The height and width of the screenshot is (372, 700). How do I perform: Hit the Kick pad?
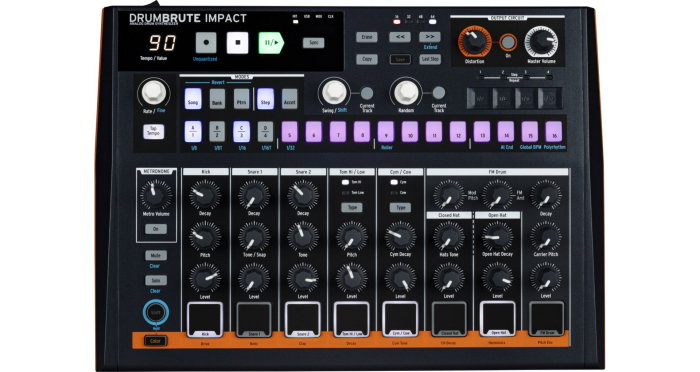point(205,319)
